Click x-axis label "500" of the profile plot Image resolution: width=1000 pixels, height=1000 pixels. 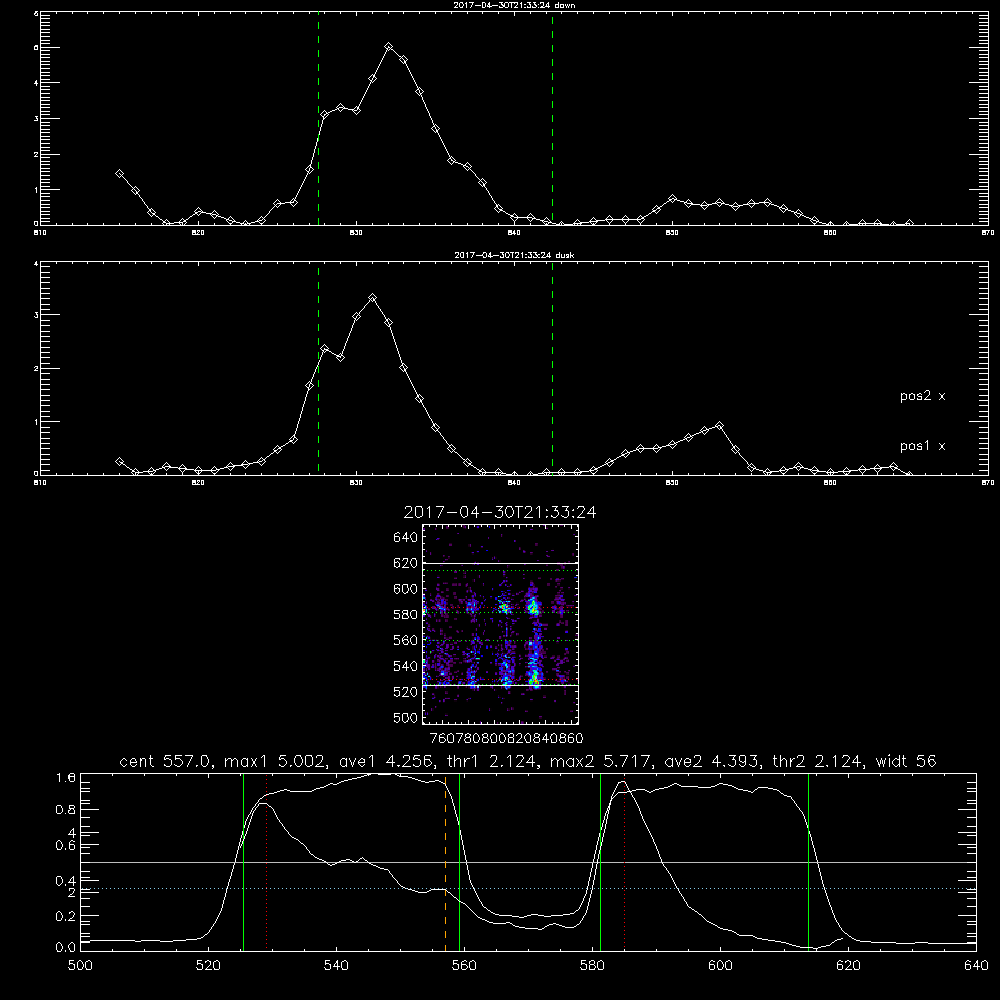click(80, 966)
